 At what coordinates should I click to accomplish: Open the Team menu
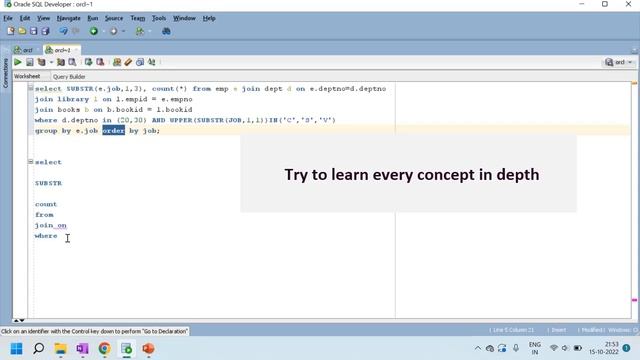[138, 18]
